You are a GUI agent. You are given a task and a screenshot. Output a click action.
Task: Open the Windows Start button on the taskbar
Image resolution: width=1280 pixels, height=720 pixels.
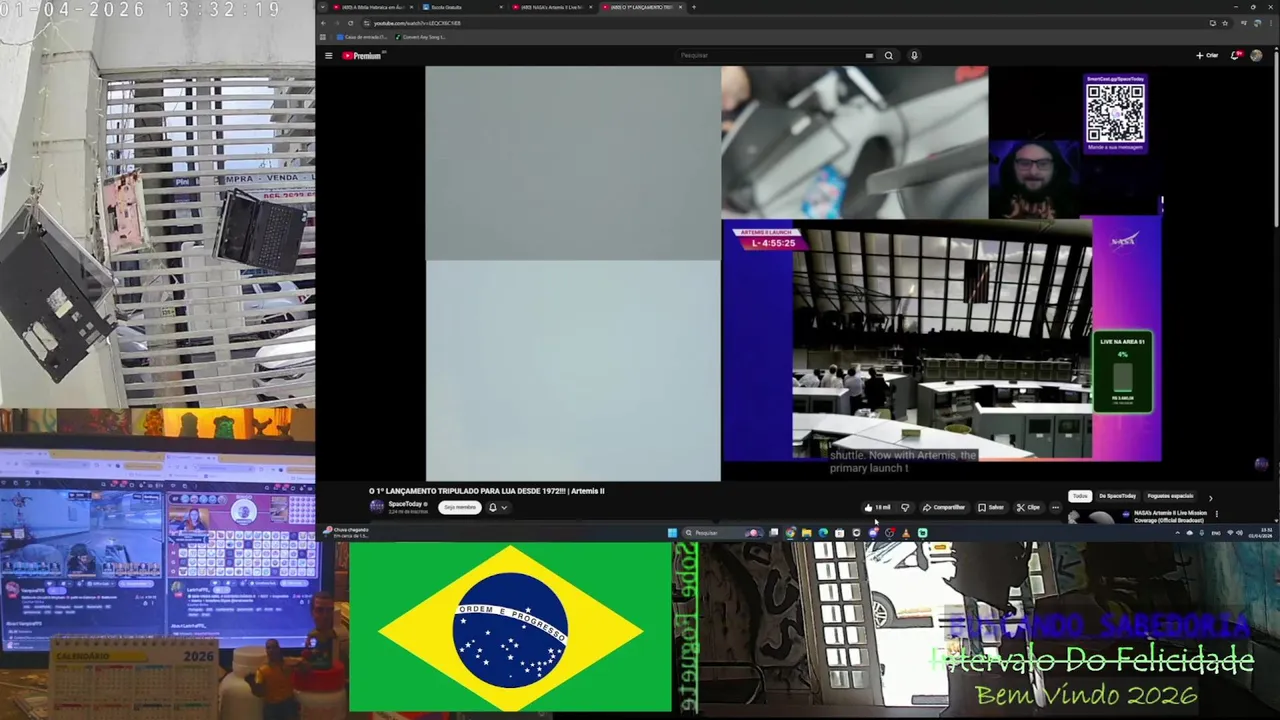click(672, 533)
